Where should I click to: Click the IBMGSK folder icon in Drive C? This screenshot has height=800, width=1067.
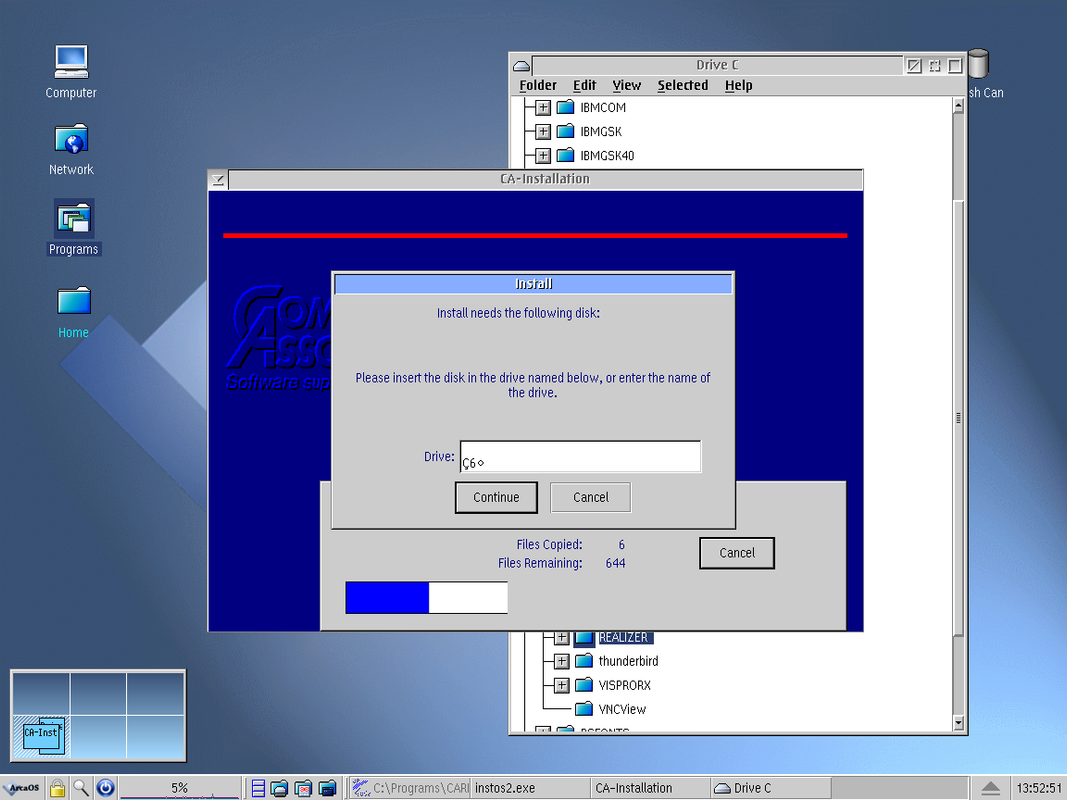point(565,131)
